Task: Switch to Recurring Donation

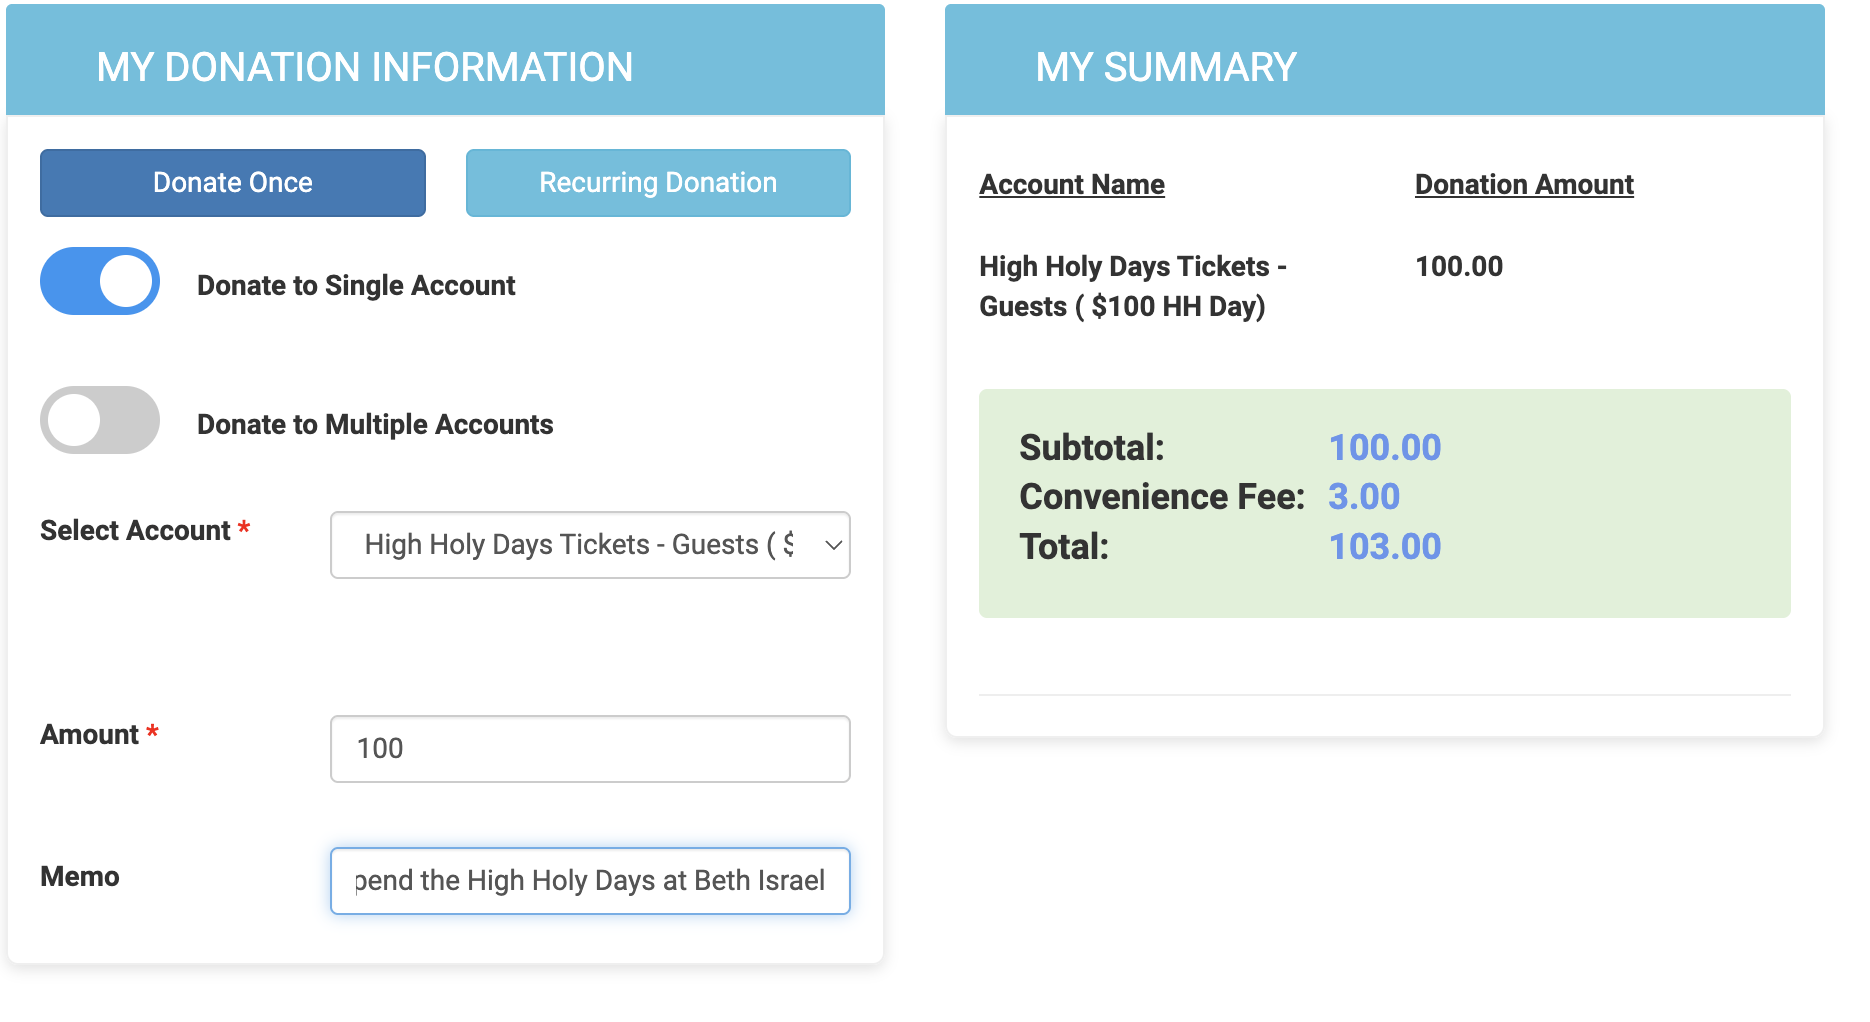Action: point(658,183)
